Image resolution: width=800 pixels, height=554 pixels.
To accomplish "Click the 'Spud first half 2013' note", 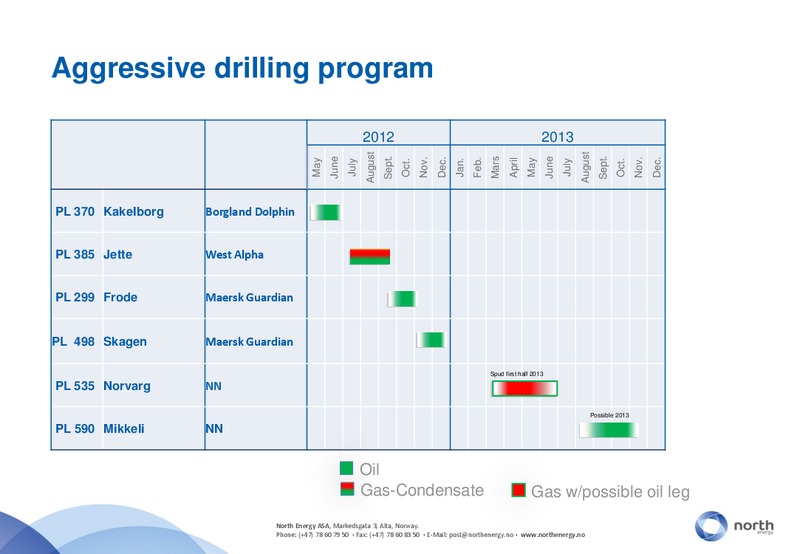I will (x=517, y=374).
